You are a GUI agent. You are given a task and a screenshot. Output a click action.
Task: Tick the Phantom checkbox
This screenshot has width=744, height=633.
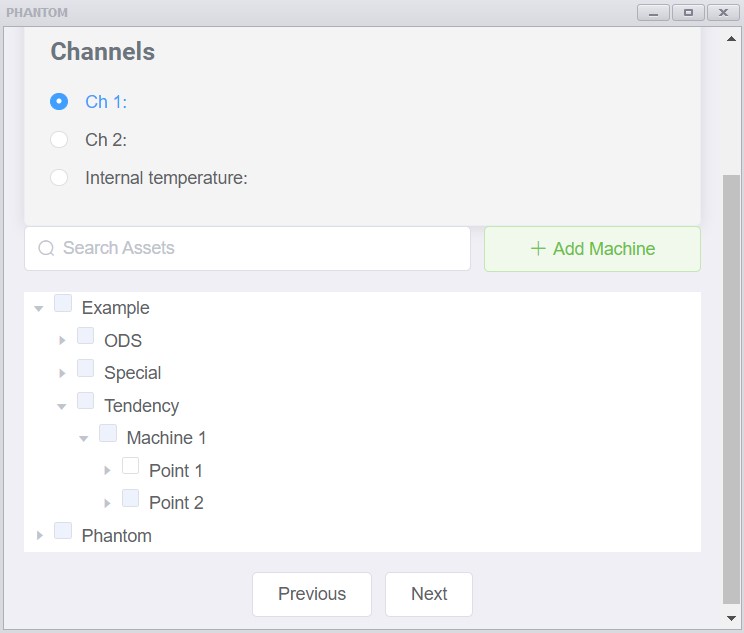click(63, 531)
